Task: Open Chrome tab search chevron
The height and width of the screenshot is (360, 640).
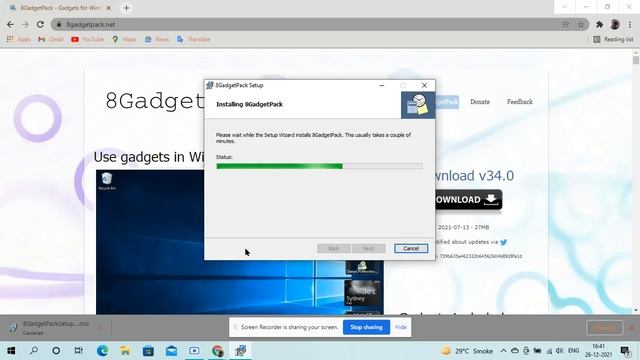Action: 564,7
